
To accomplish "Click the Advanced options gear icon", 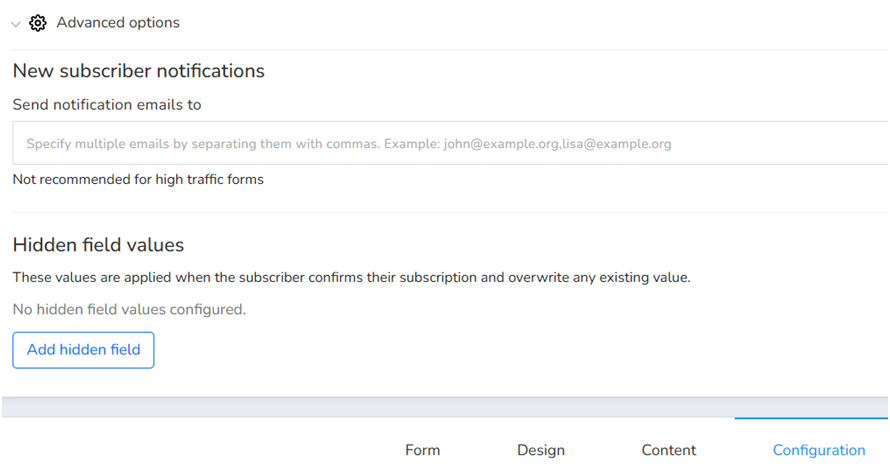I will [x=38, y=23].
